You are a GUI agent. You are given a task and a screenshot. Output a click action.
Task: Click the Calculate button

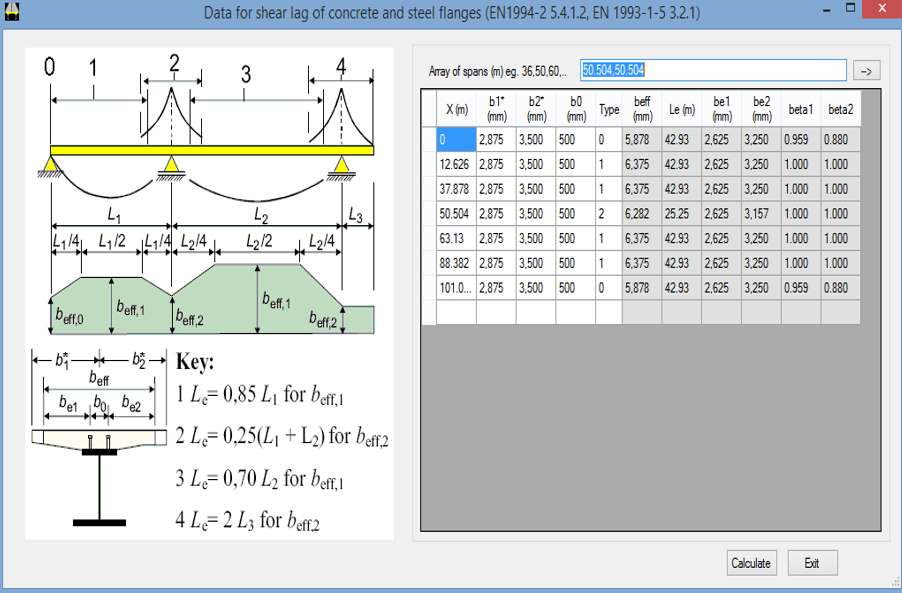751,563
